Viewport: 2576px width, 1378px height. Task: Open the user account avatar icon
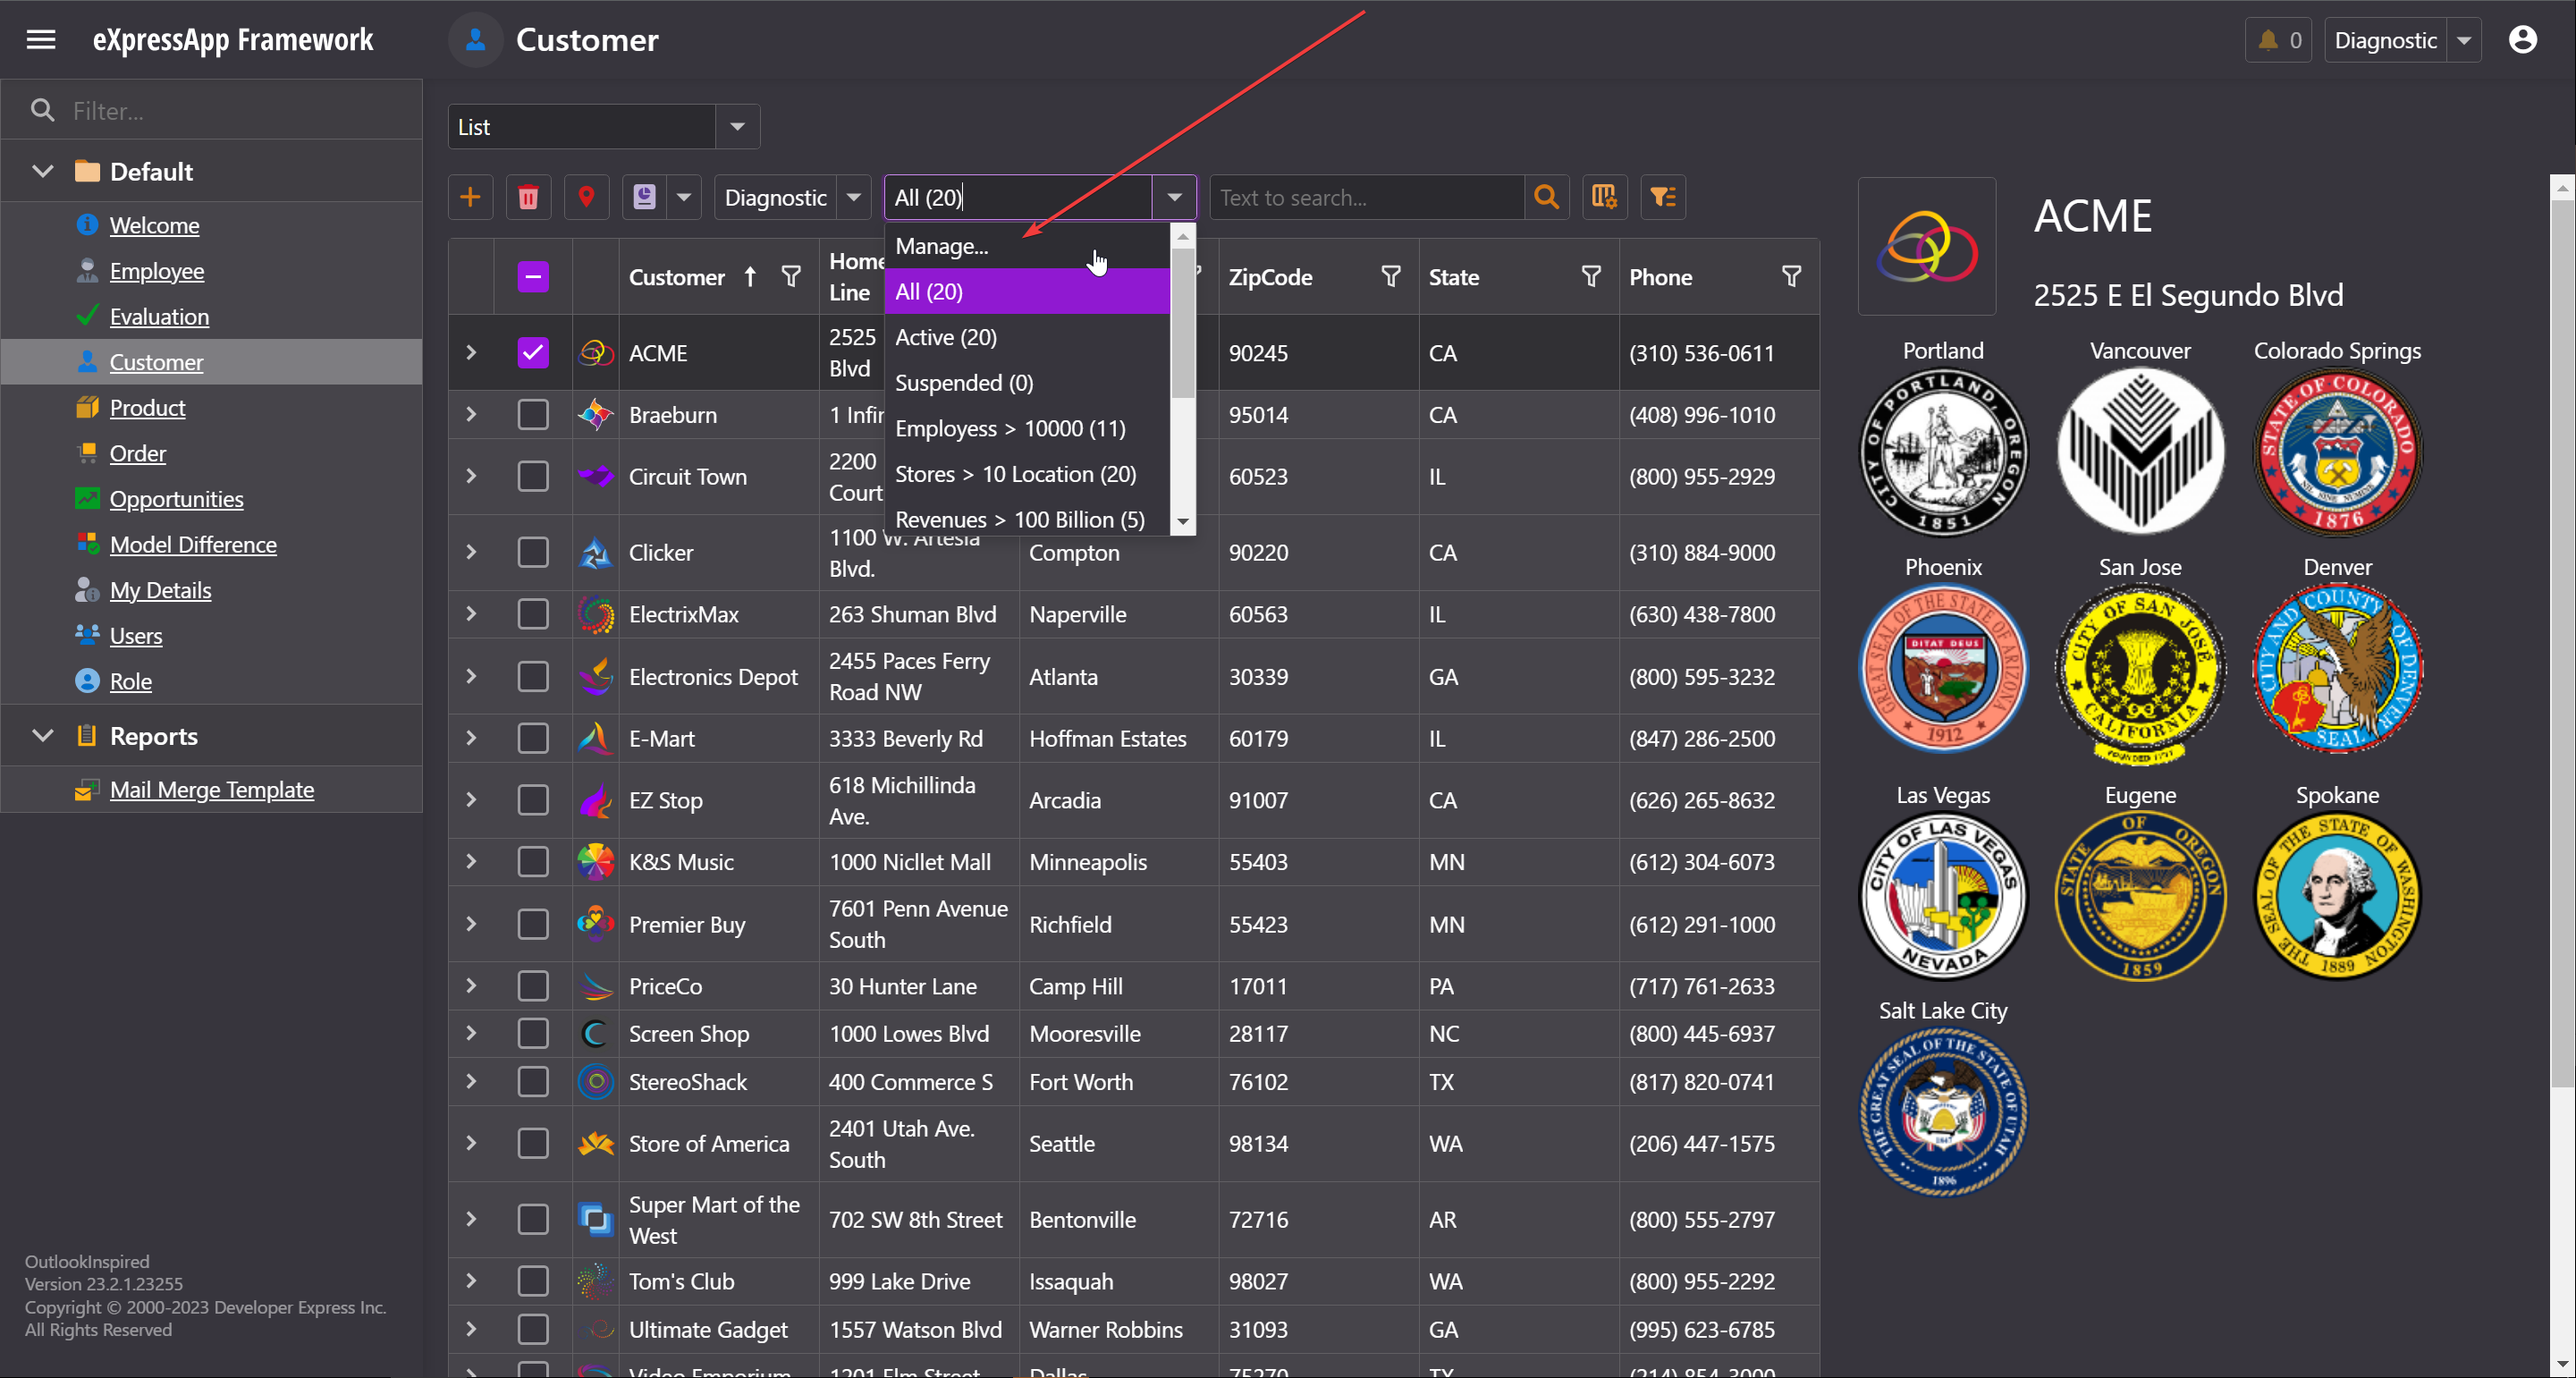pos(2521,40)
